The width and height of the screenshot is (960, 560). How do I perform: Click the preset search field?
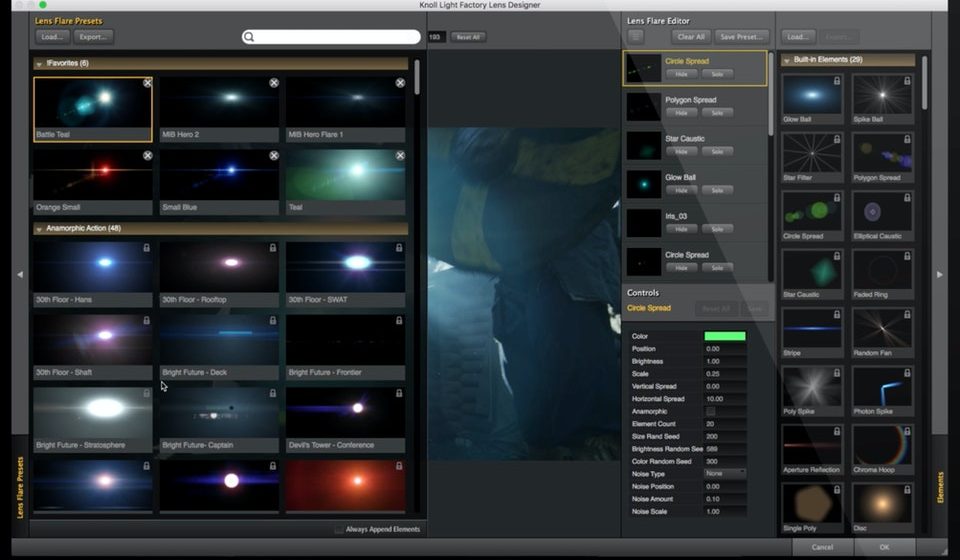tap(331, 37)
